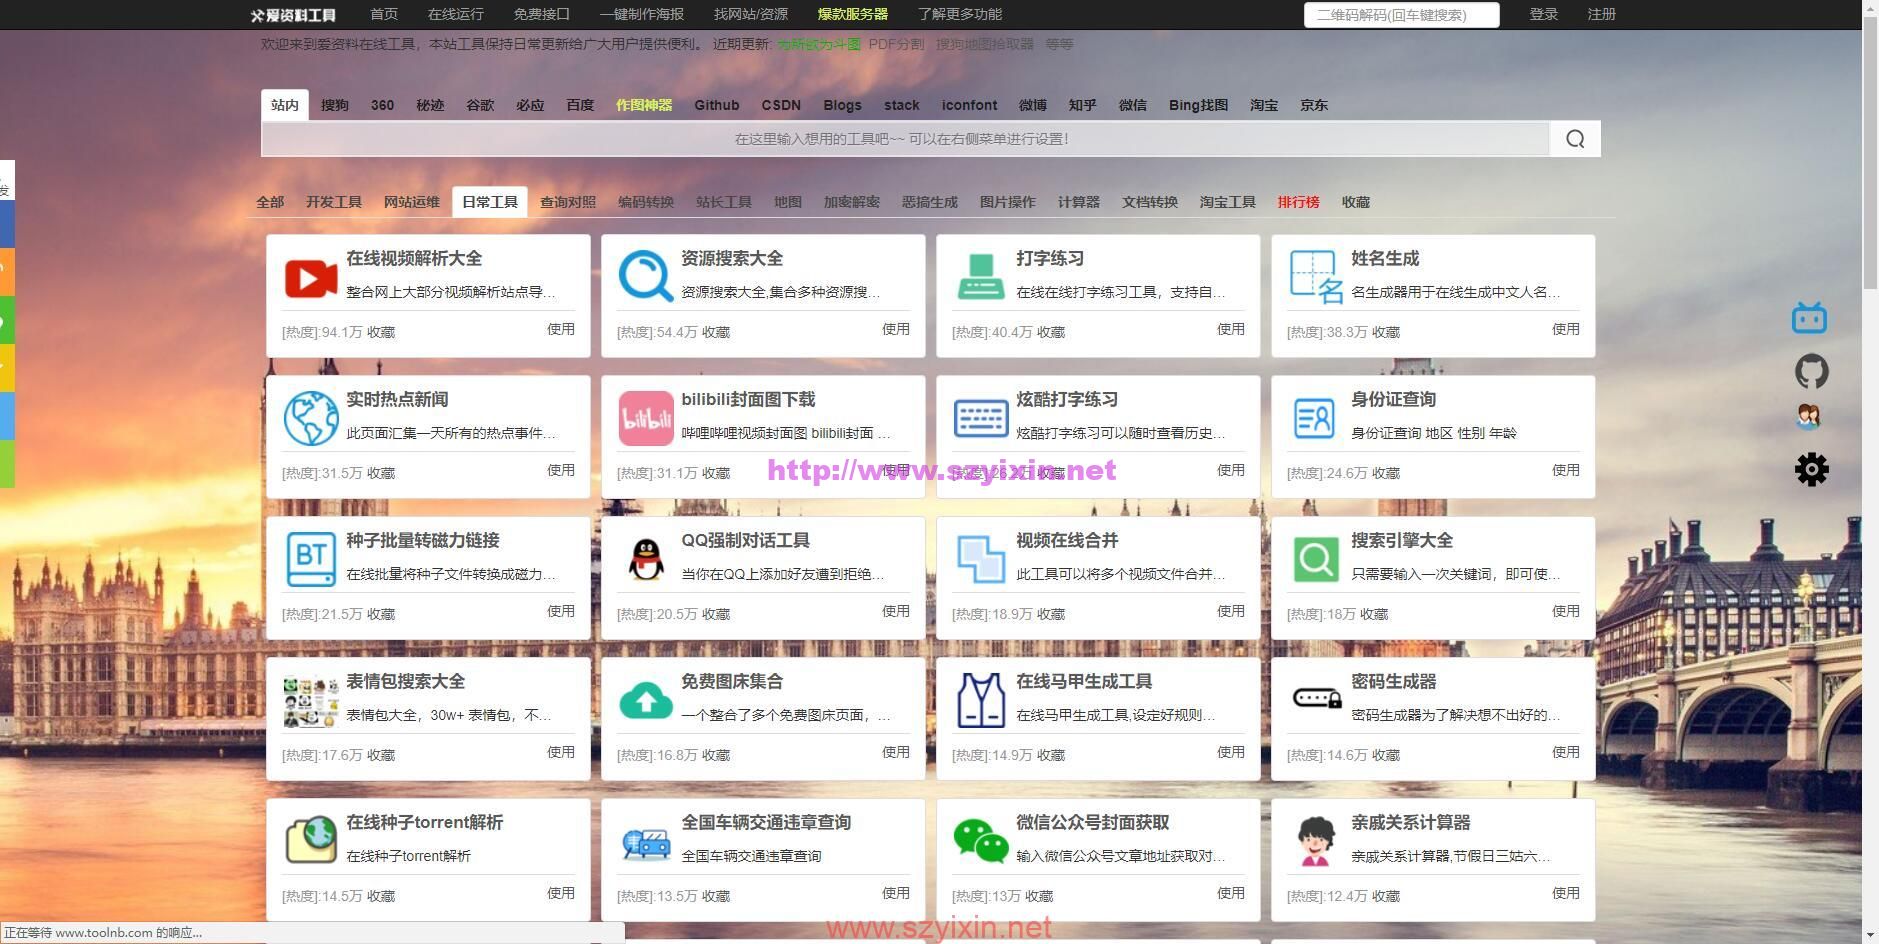Click the 打字练习 typewriter icon
The image size is (1879, 944).
point(981,276)
